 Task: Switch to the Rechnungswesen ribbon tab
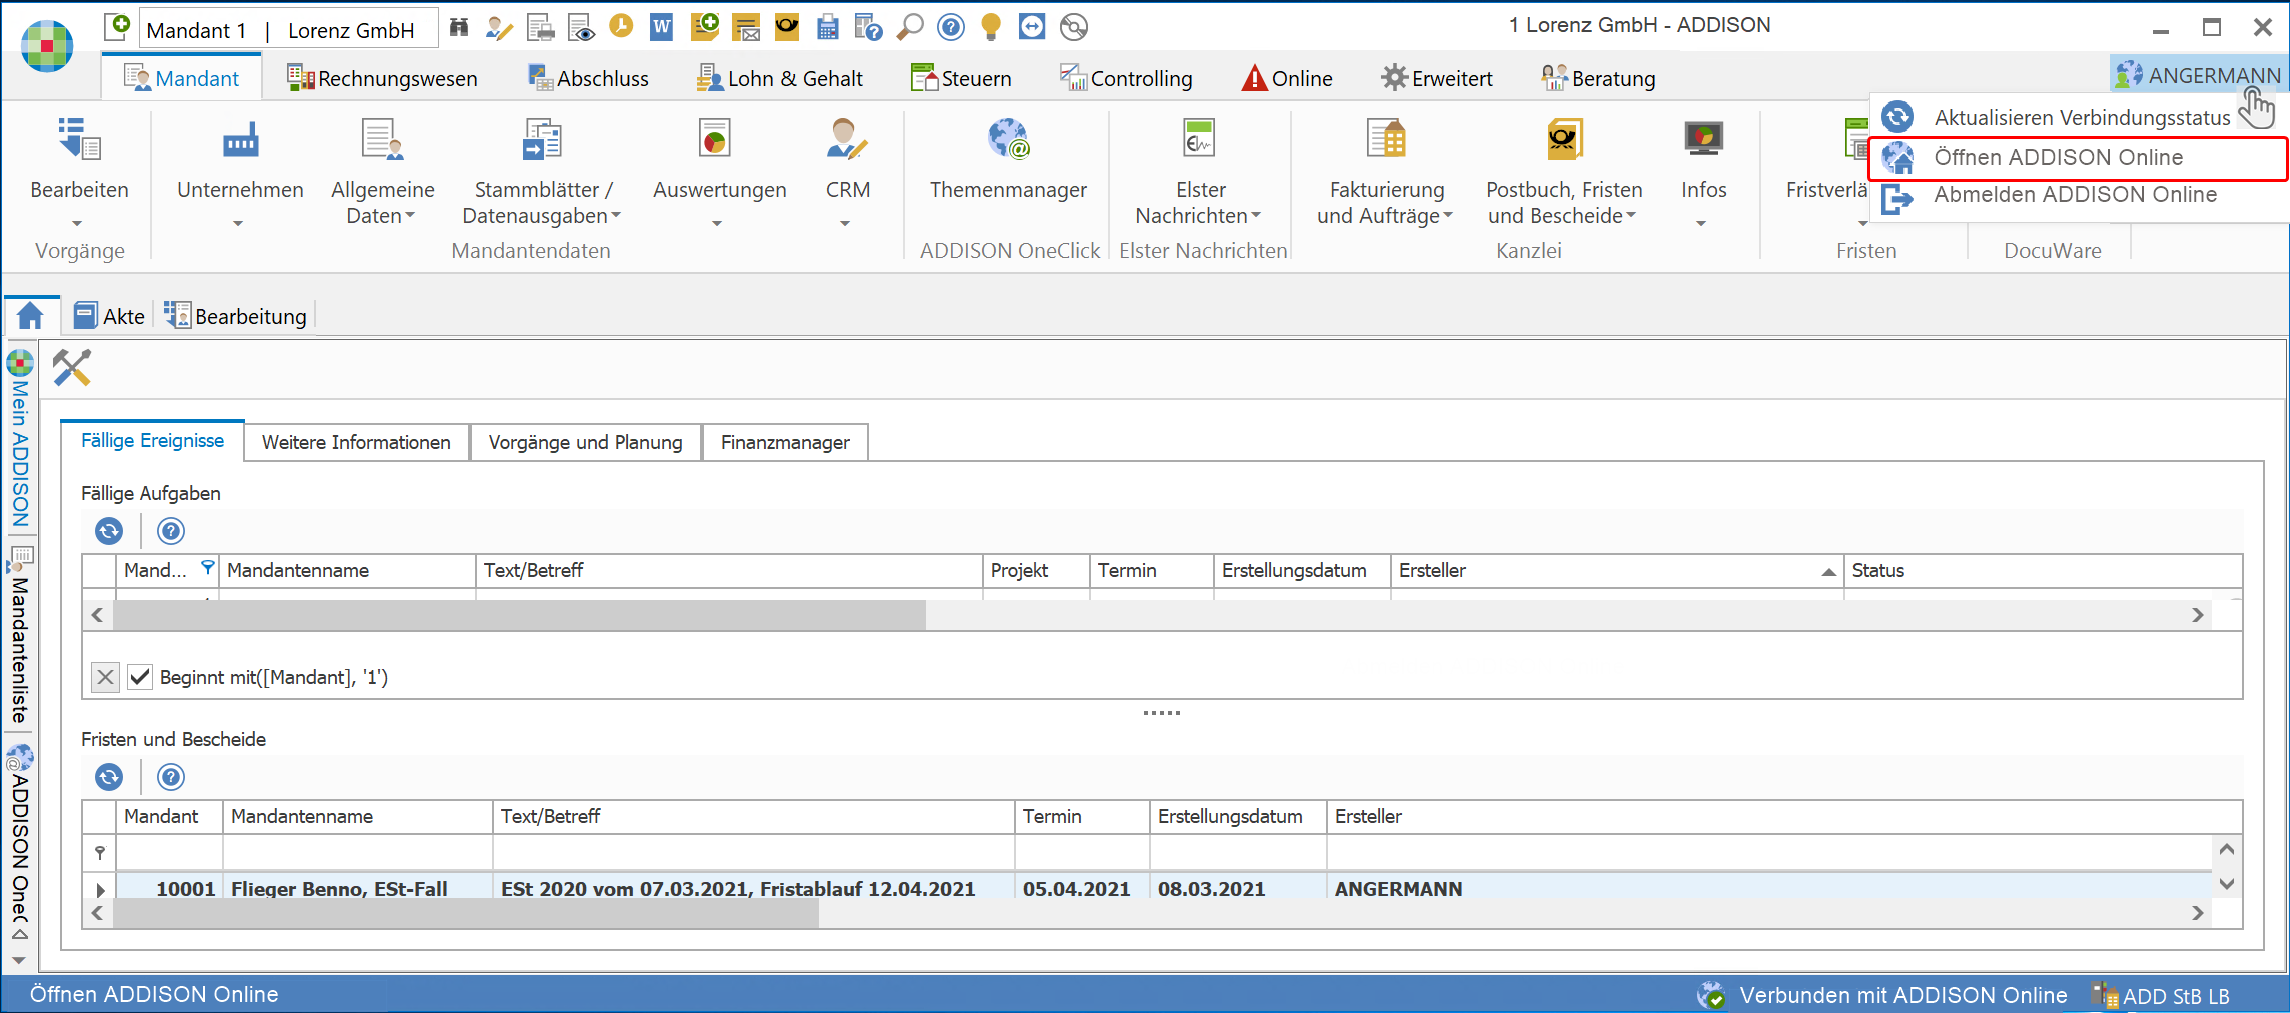click(x=382, y=78)
